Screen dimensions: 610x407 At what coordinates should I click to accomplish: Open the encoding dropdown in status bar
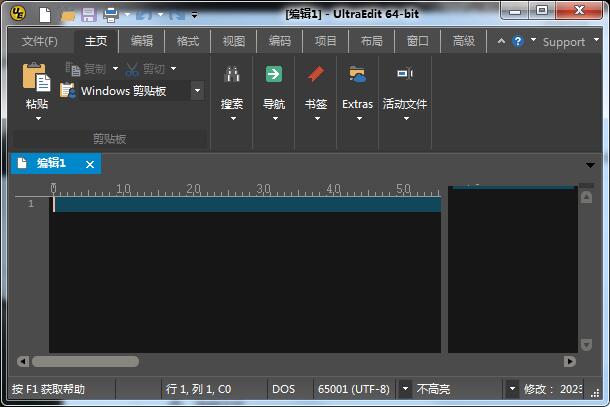coord(405,389)
